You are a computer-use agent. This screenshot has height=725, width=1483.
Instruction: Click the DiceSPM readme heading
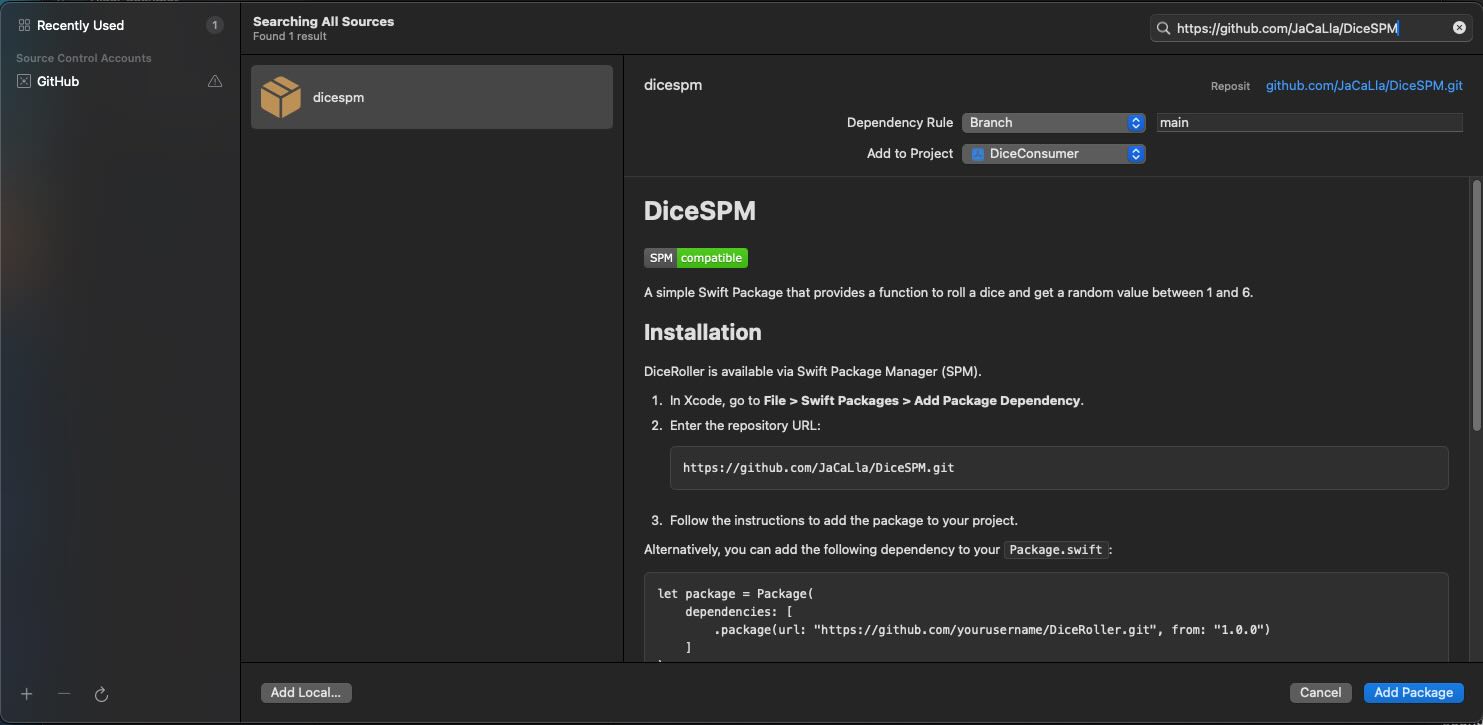[700, 211]
